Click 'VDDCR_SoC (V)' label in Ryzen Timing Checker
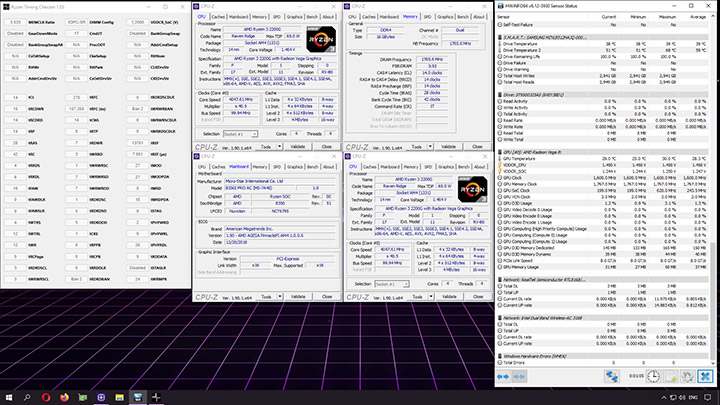Screen dimensions: 720x405 [x=164, y=22]
